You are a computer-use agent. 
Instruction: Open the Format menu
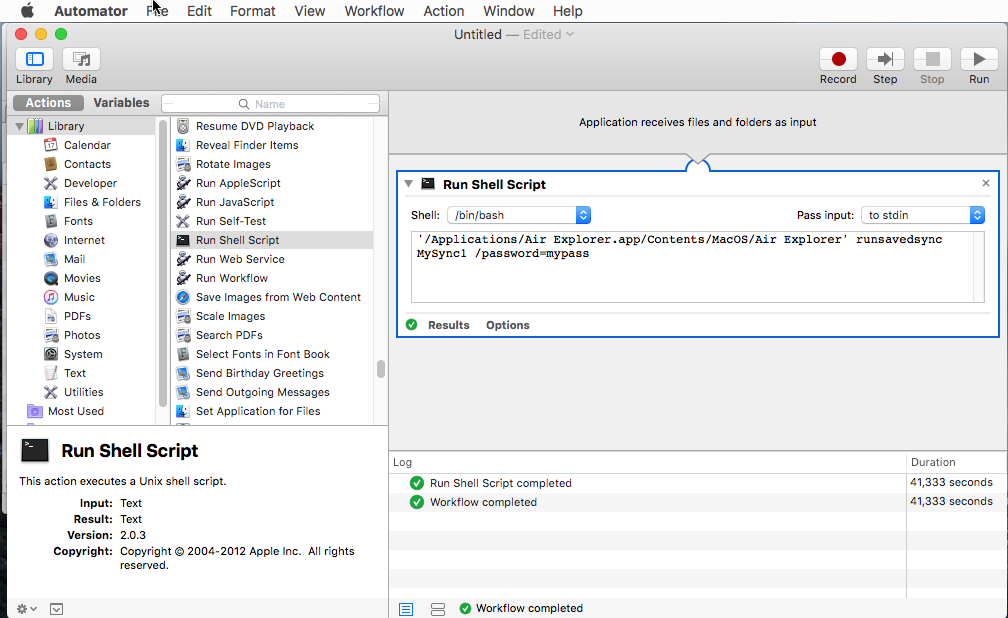[x=253, y=11]
